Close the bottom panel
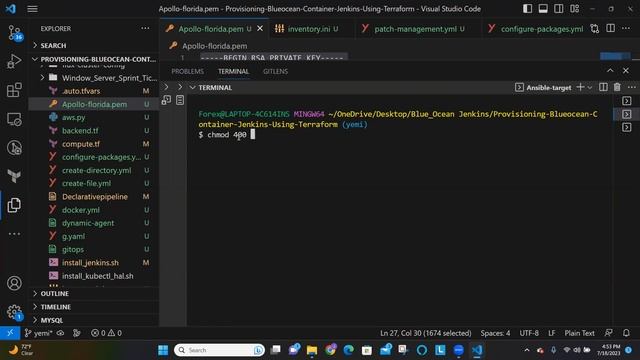 click(626, 71)
